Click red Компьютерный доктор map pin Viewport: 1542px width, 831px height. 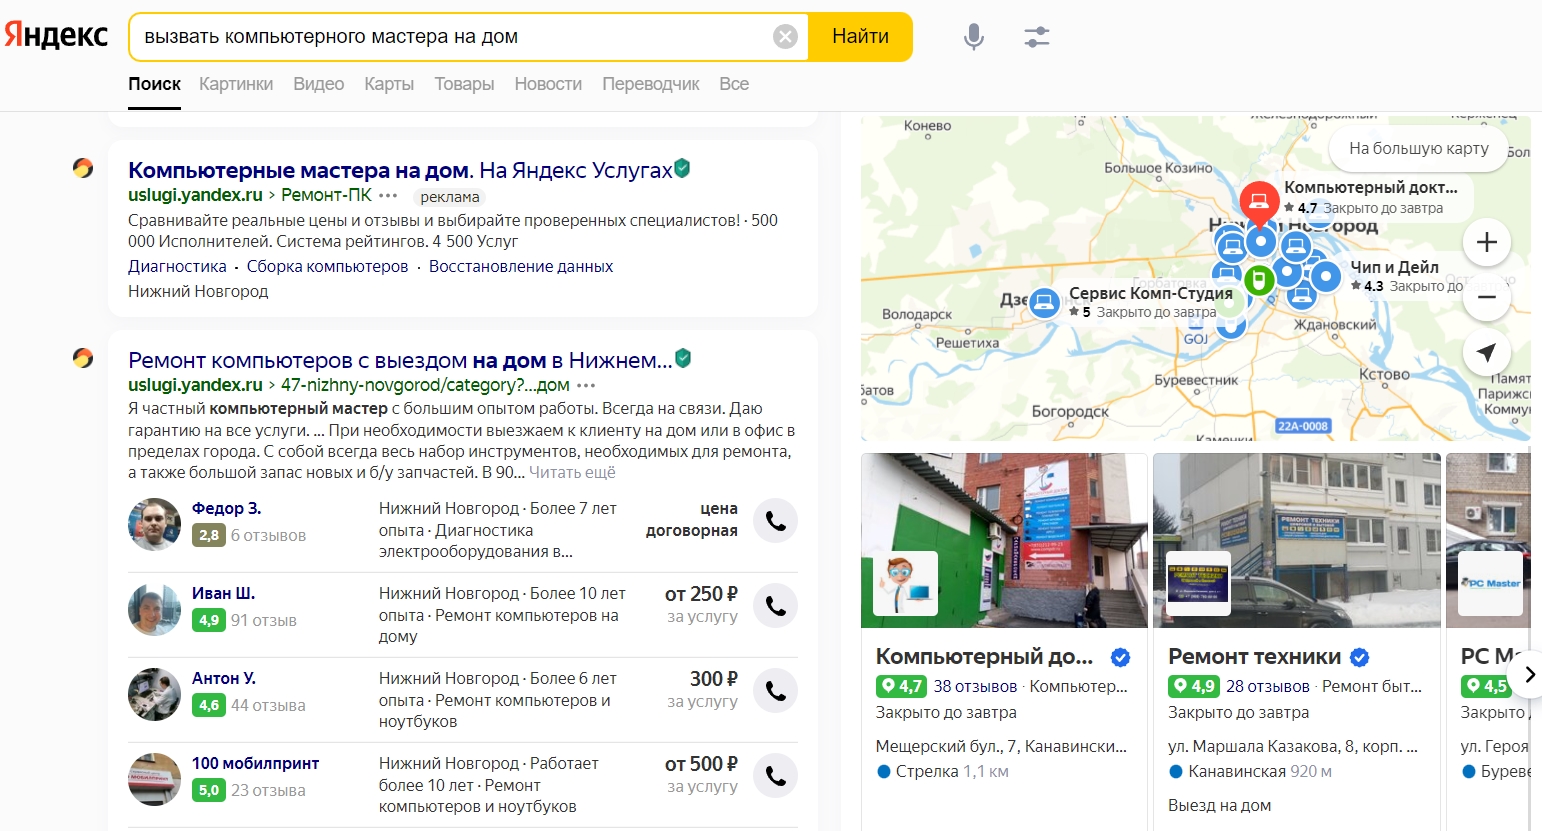tap(1259, 201)
